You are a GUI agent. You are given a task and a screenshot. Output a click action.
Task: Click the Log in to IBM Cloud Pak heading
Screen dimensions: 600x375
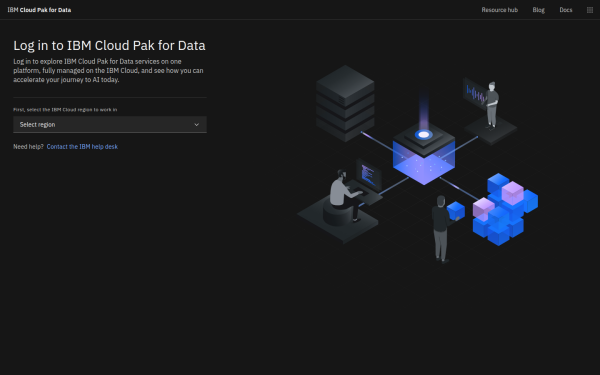click(109, 46)
